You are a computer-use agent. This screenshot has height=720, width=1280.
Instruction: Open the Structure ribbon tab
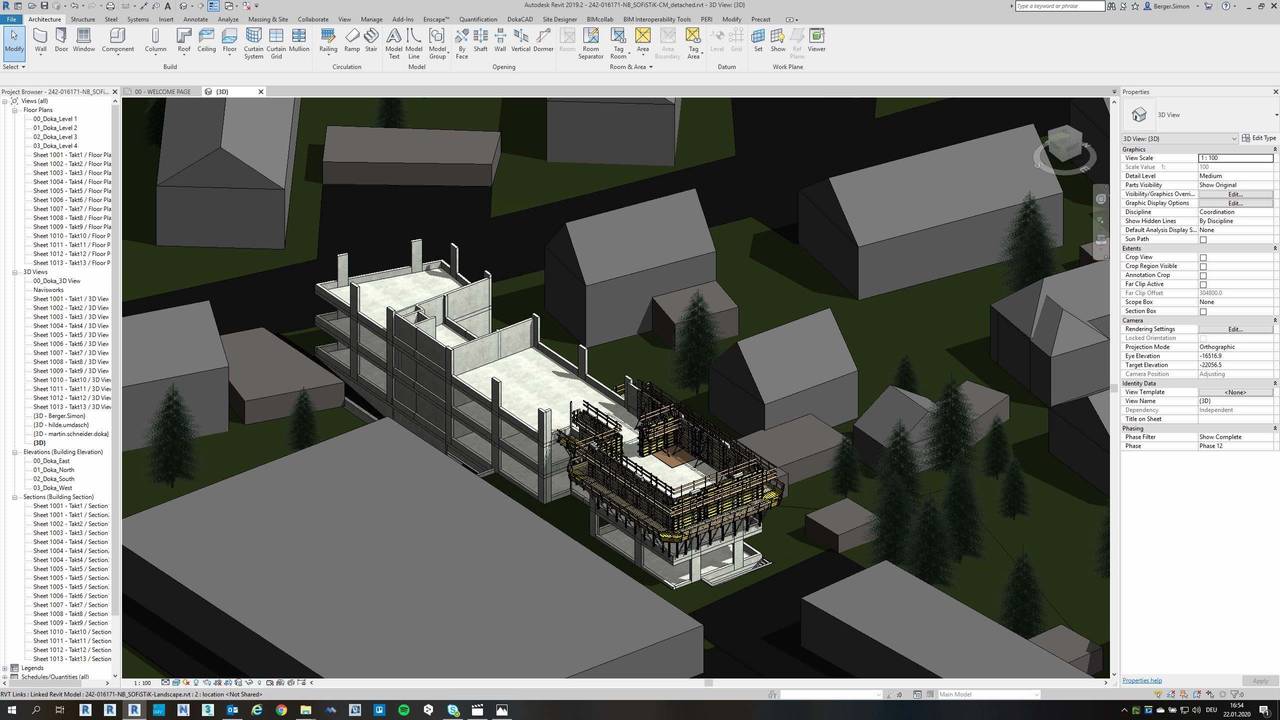tap(83, 19)
